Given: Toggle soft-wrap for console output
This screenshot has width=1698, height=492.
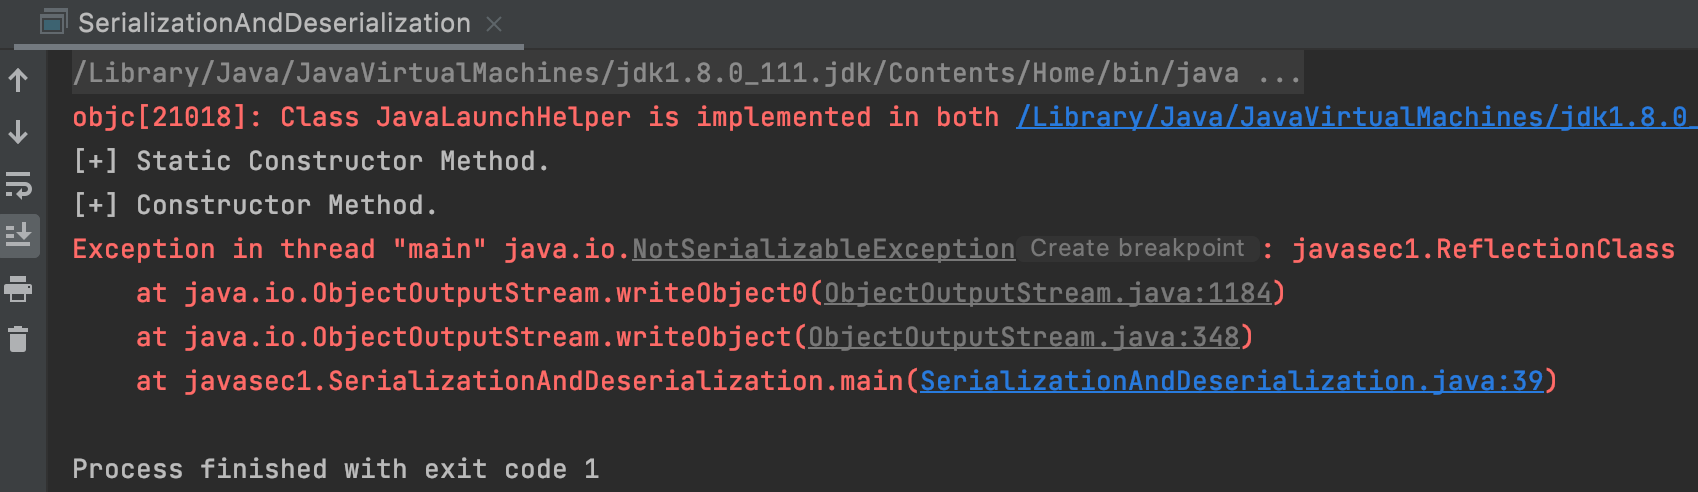Looking at the screenshot, I should [18, 185].
